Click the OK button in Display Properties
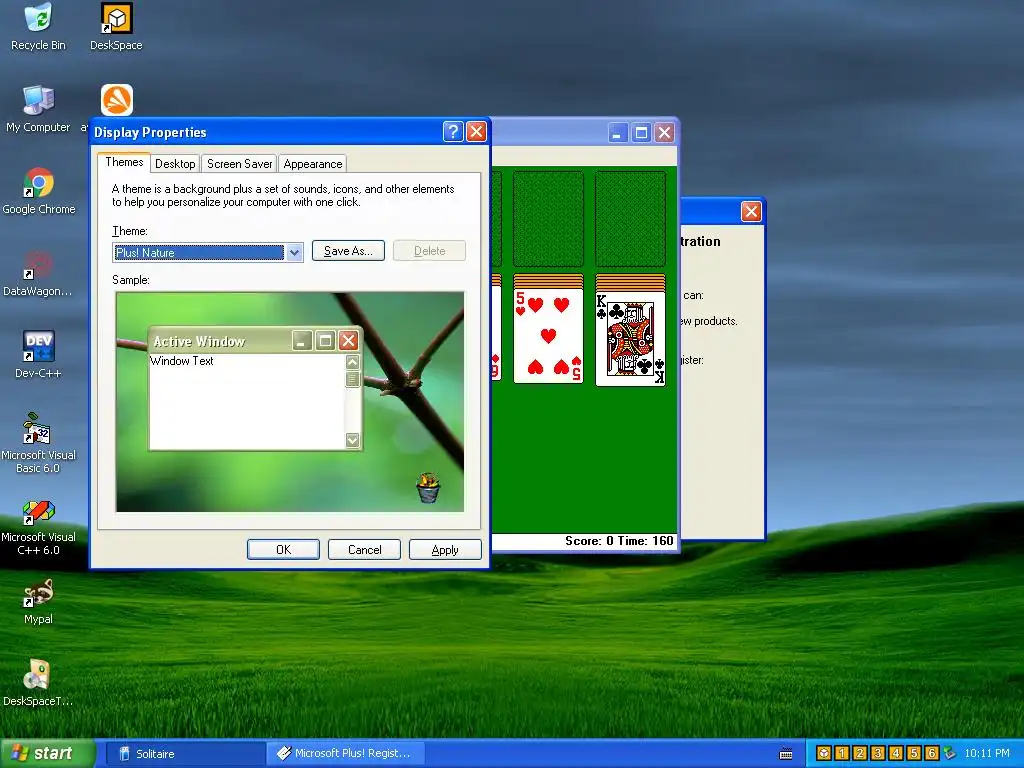The image size is (1024, 768). (283, 550)
